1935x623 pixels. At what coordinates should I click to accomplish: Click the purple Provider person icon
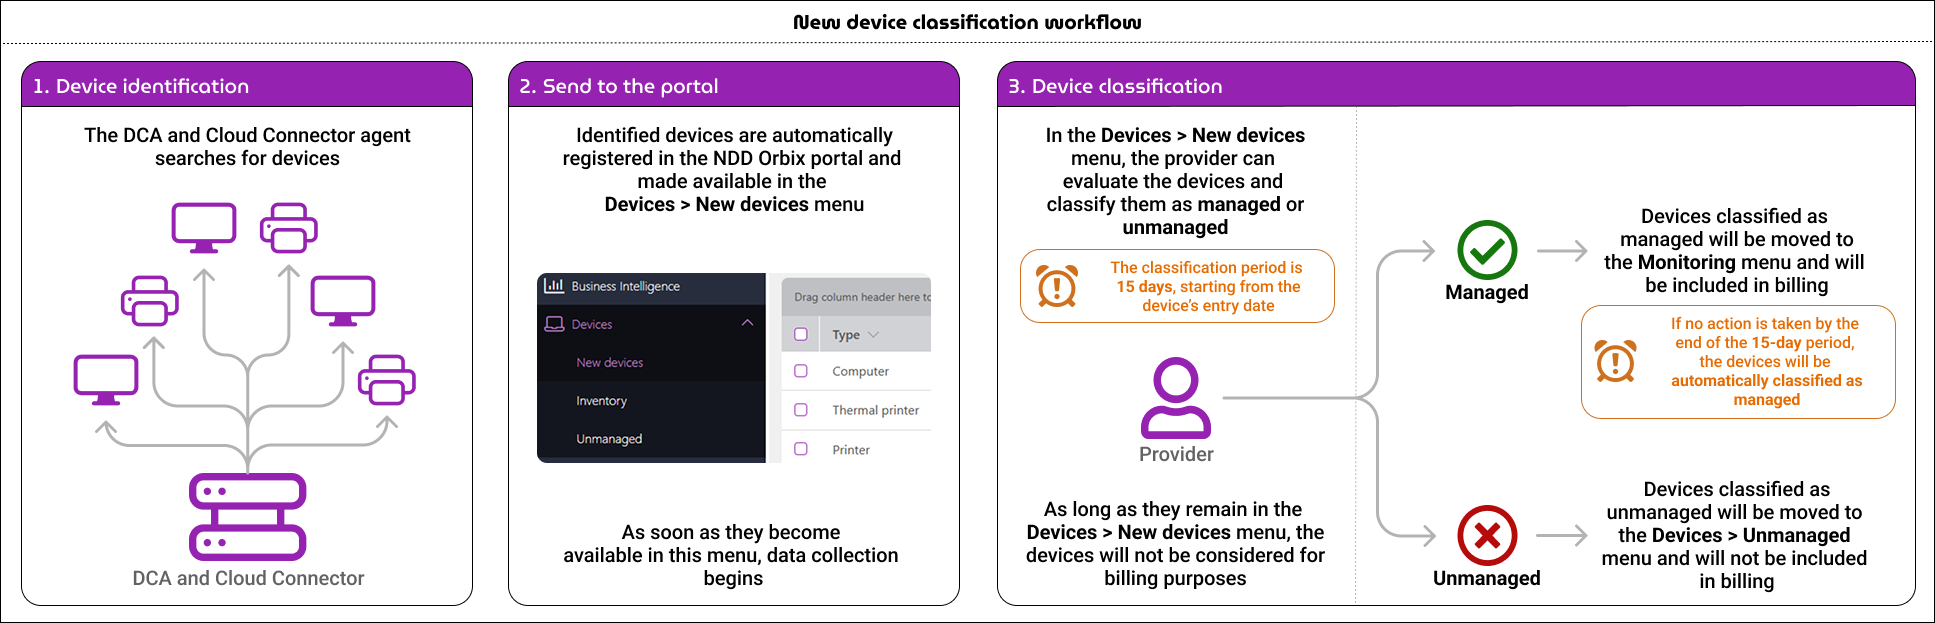[x=1176, y=398]
